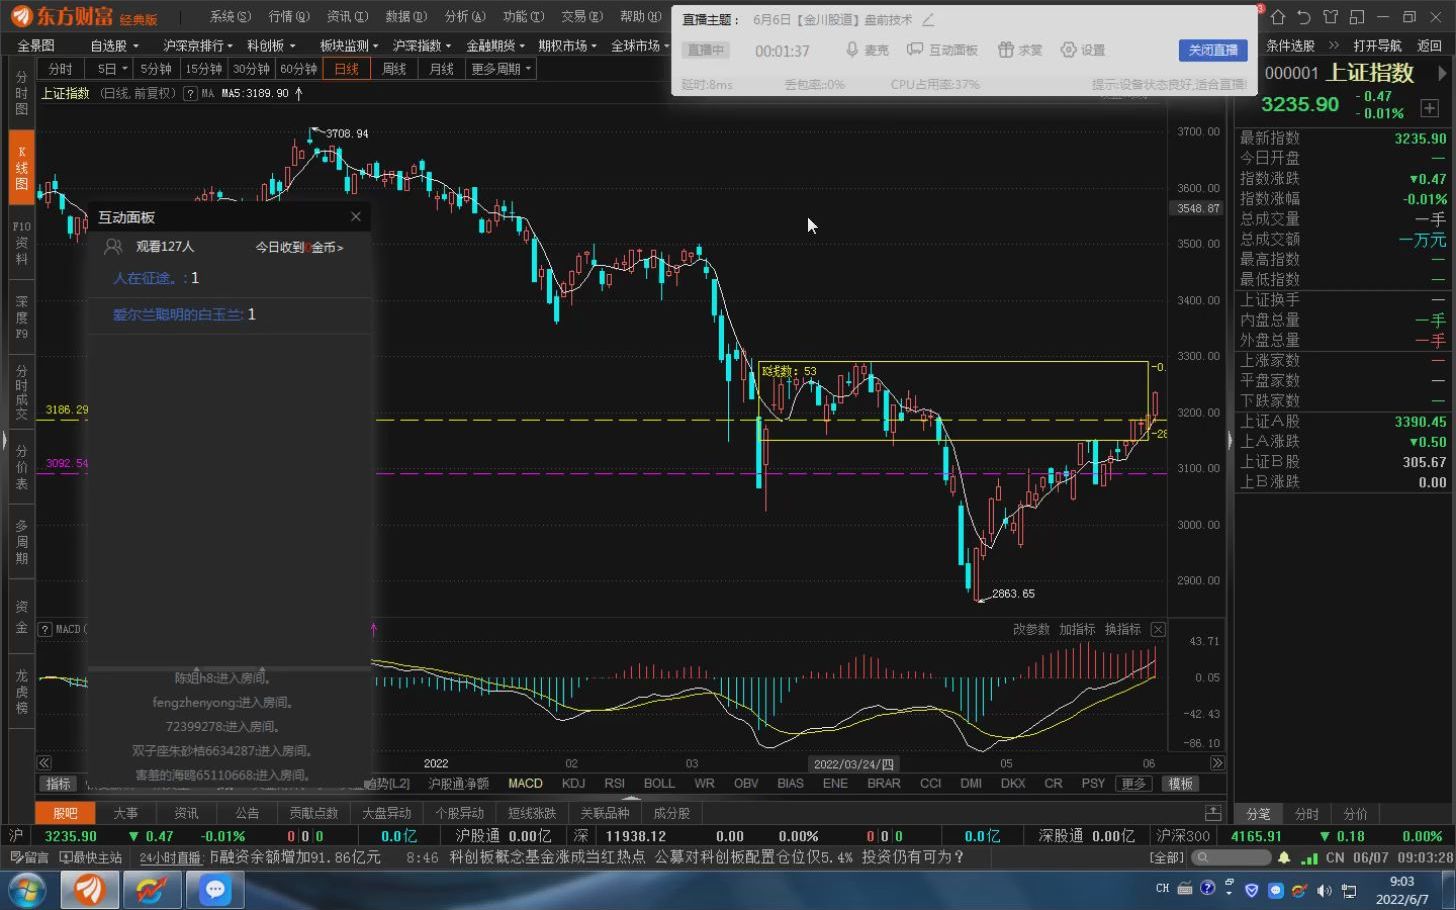1456x910 pixels.
Task: Jump timeline to end with right double-arrow
Action: coord(1216,763)
